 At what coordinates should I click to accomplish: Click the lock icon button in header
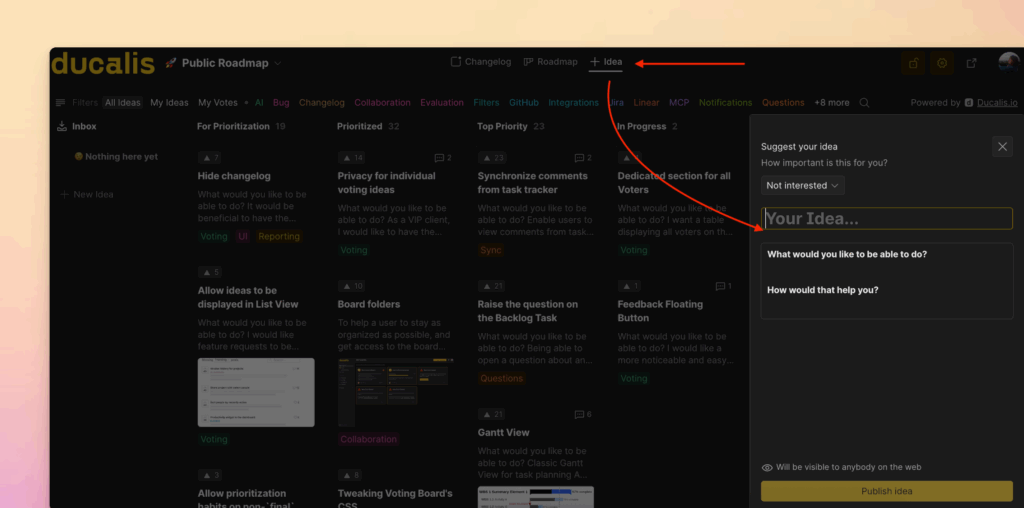(913, 63)
